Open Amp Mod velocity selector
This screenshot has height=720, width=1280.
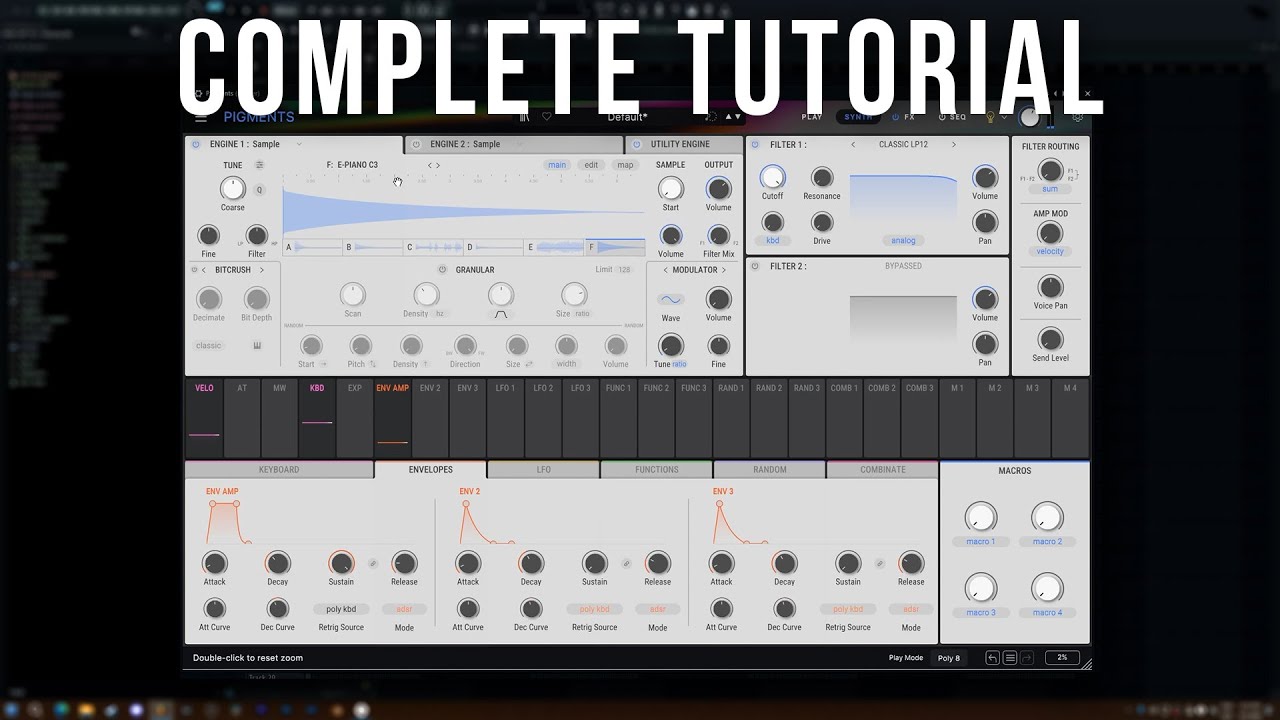click(1050, 252)
